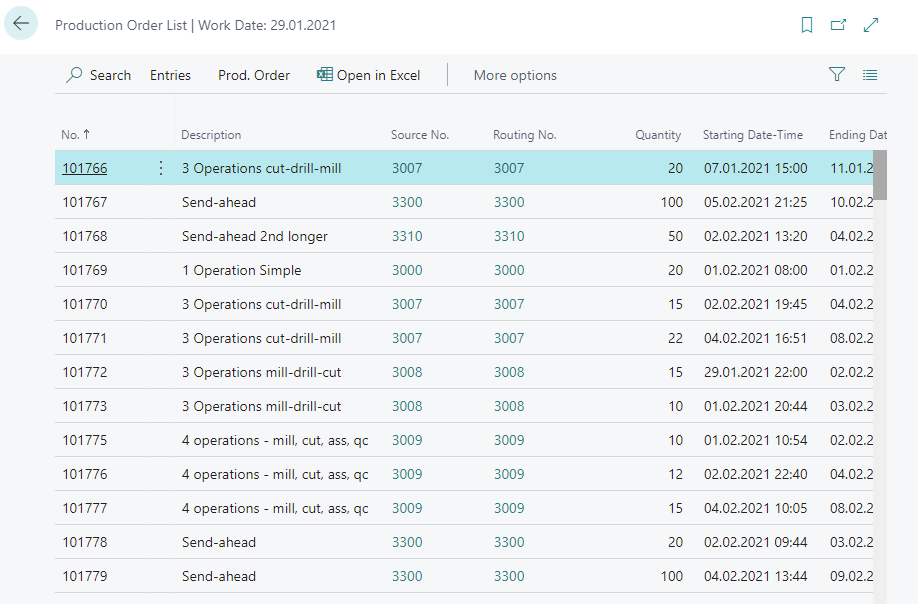The height and width of the screenshot is (604, 918).
Task: Open the Prod. Order menu
Action: pyautogui.click(x=254, y=75)
